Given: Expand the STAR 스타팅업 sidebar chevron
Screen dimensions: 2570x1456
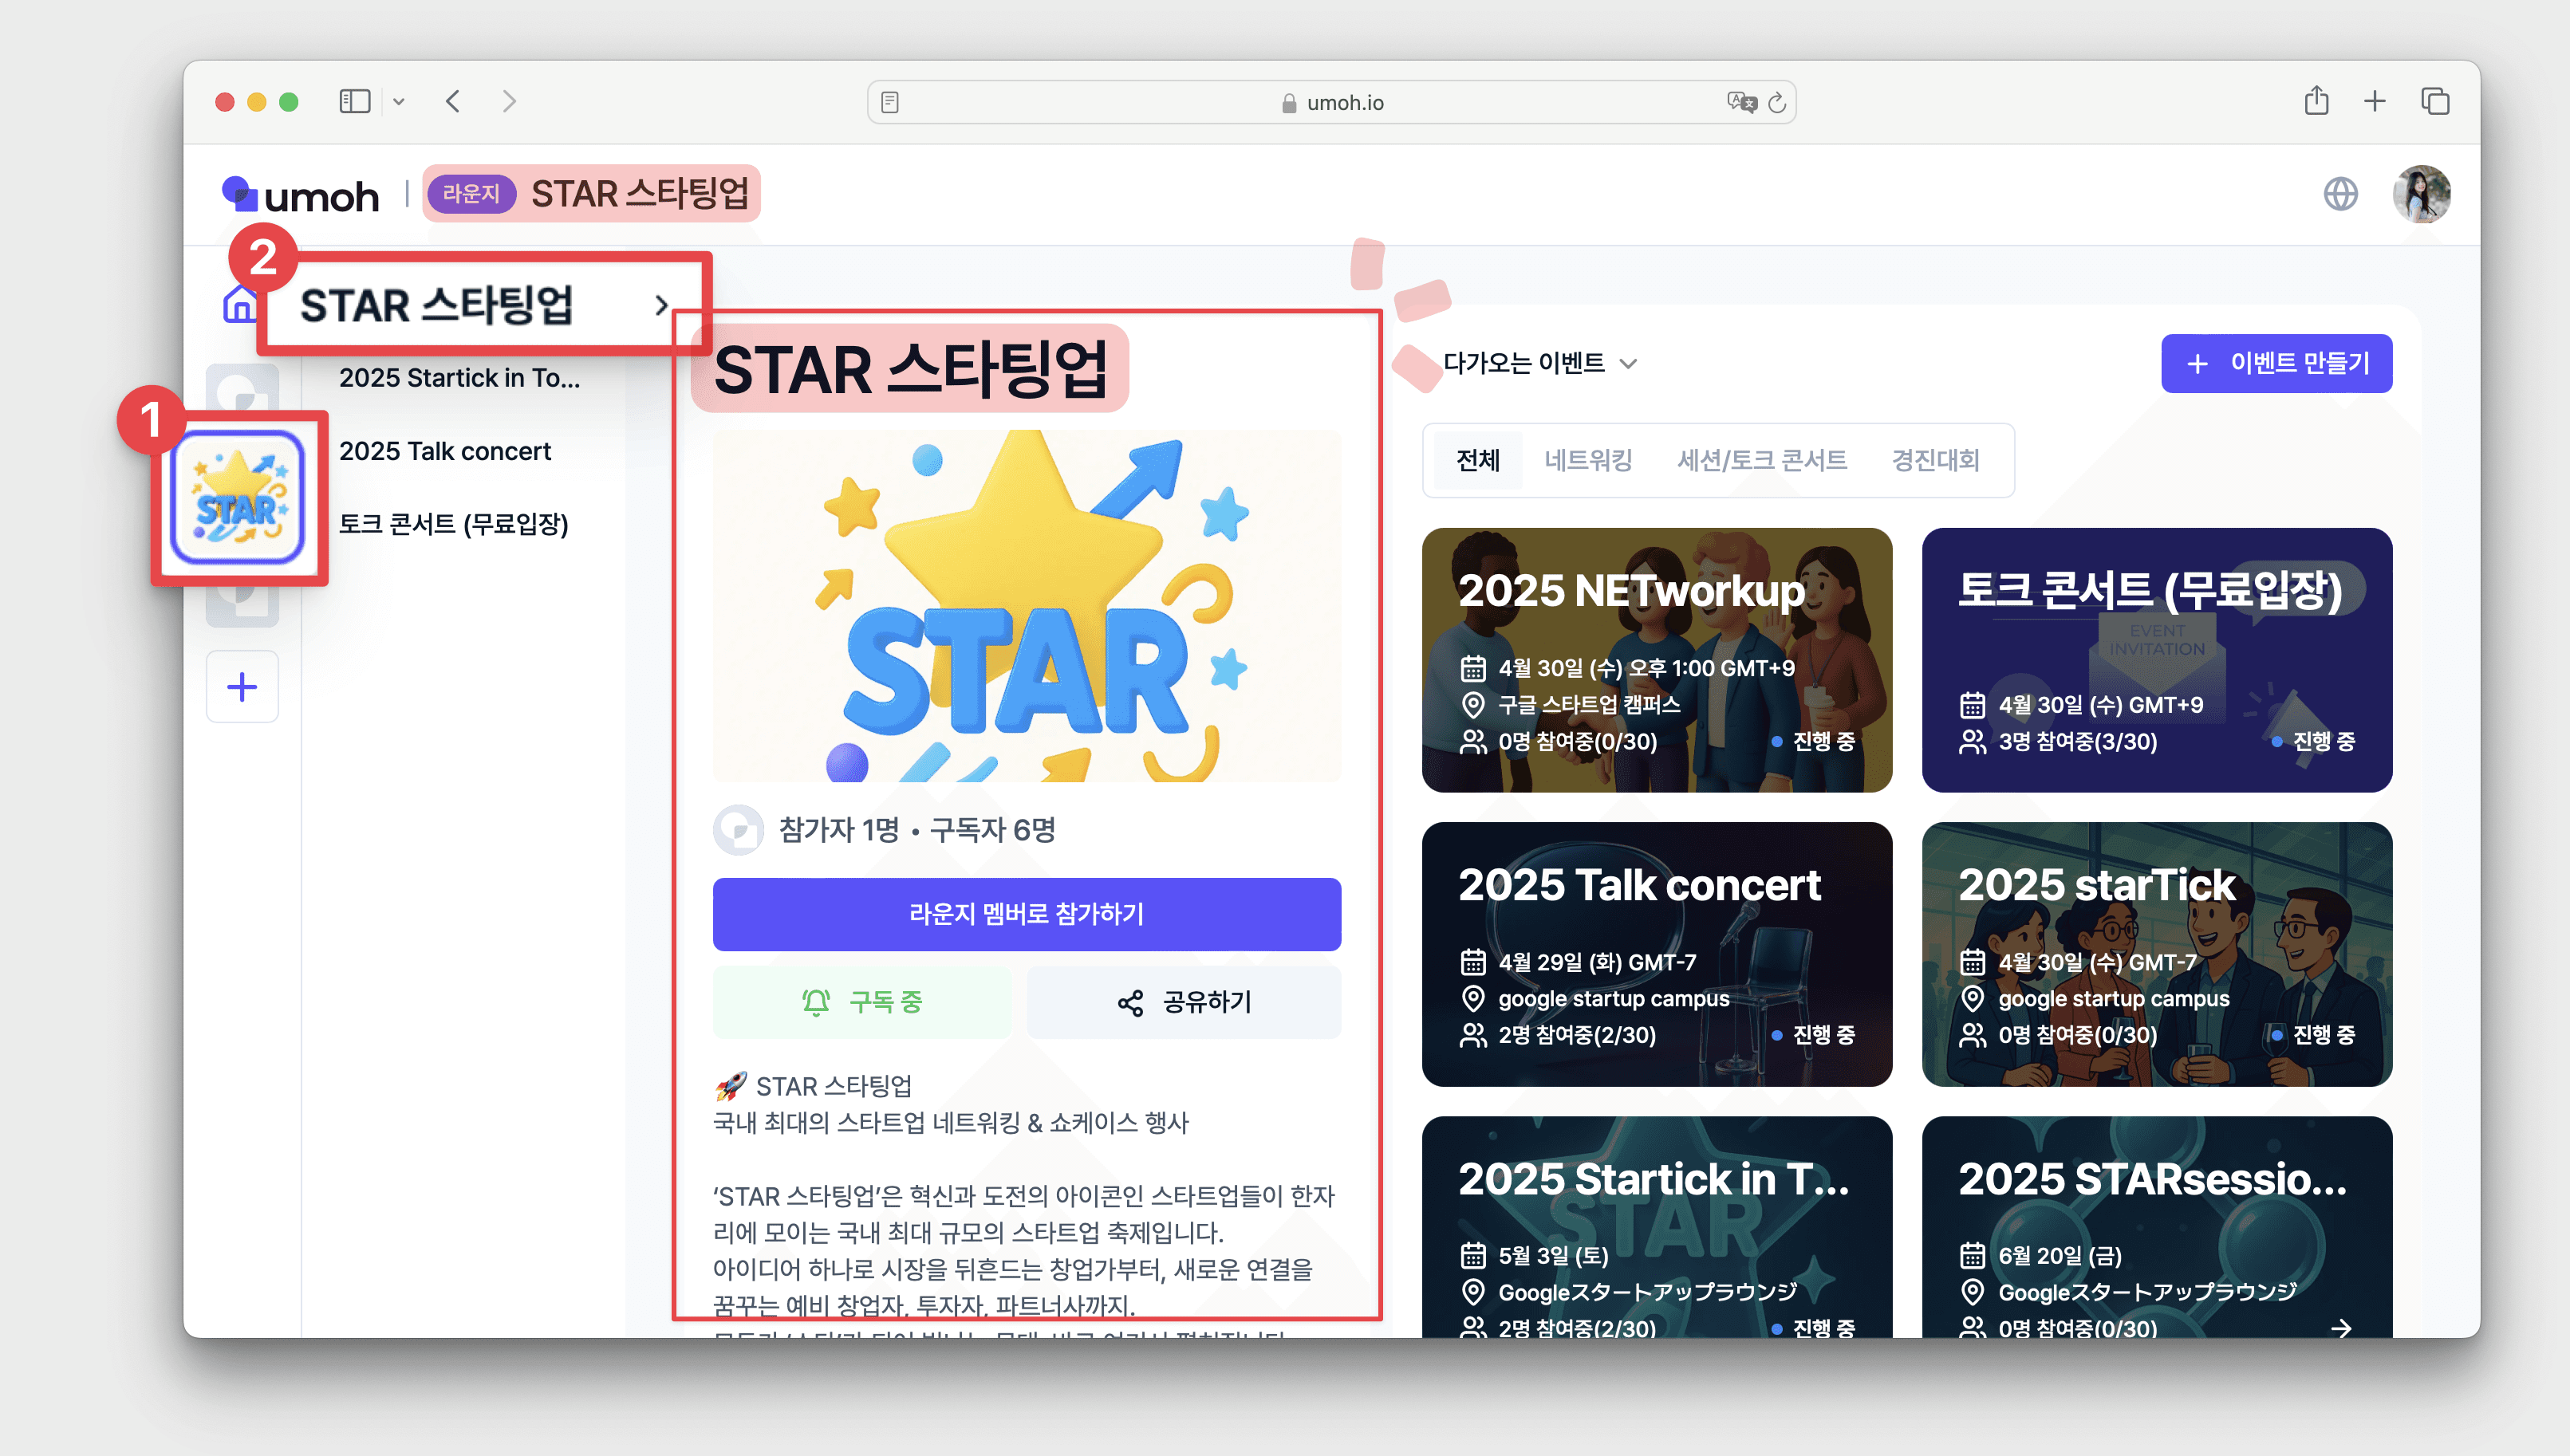Looking at the screenshot, I should tap(661, 305).
